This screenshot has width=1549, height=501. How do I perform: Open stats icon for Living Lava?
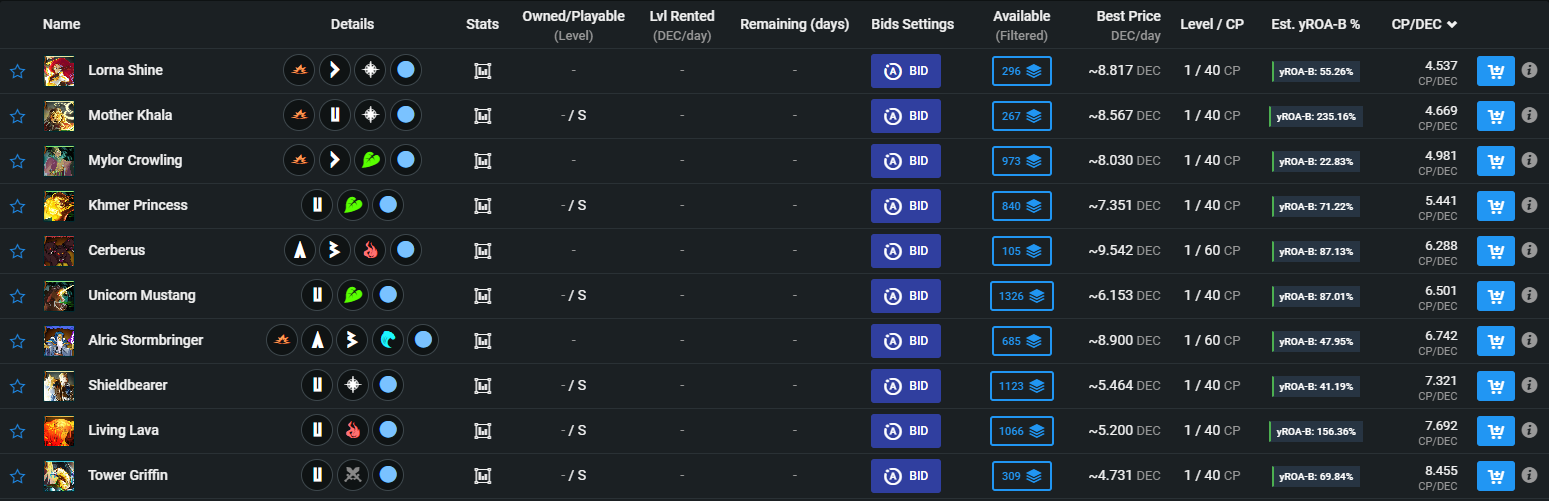click(x=482, y=431)
